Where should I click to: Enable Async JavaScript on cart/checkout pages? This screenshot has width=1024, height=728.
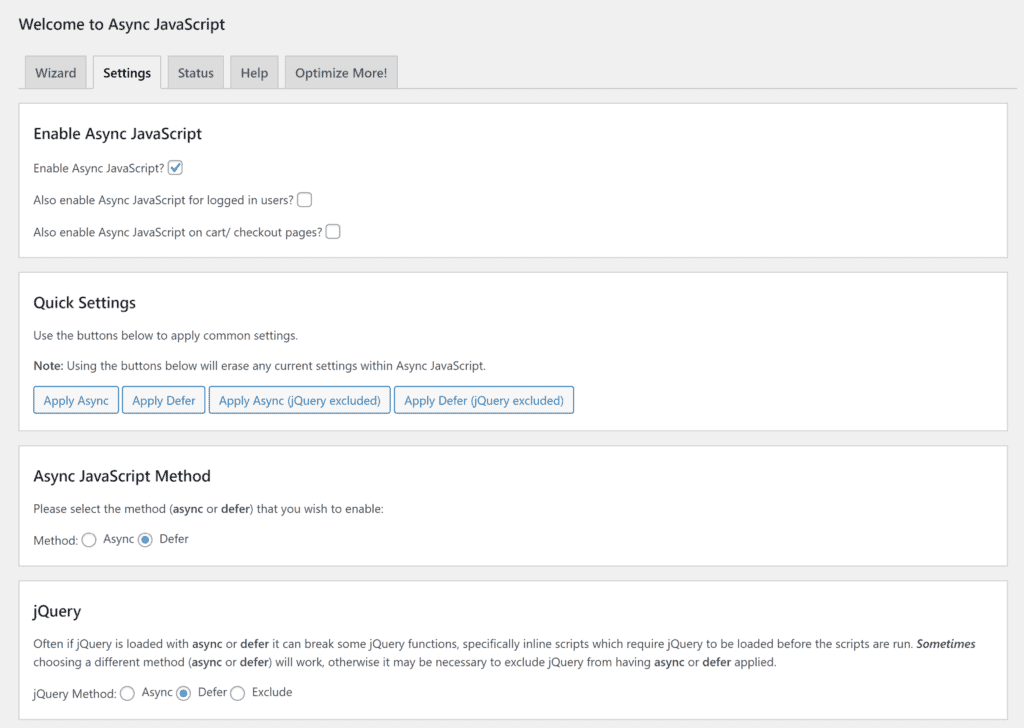pyautogui.click(x=333, y=232)
